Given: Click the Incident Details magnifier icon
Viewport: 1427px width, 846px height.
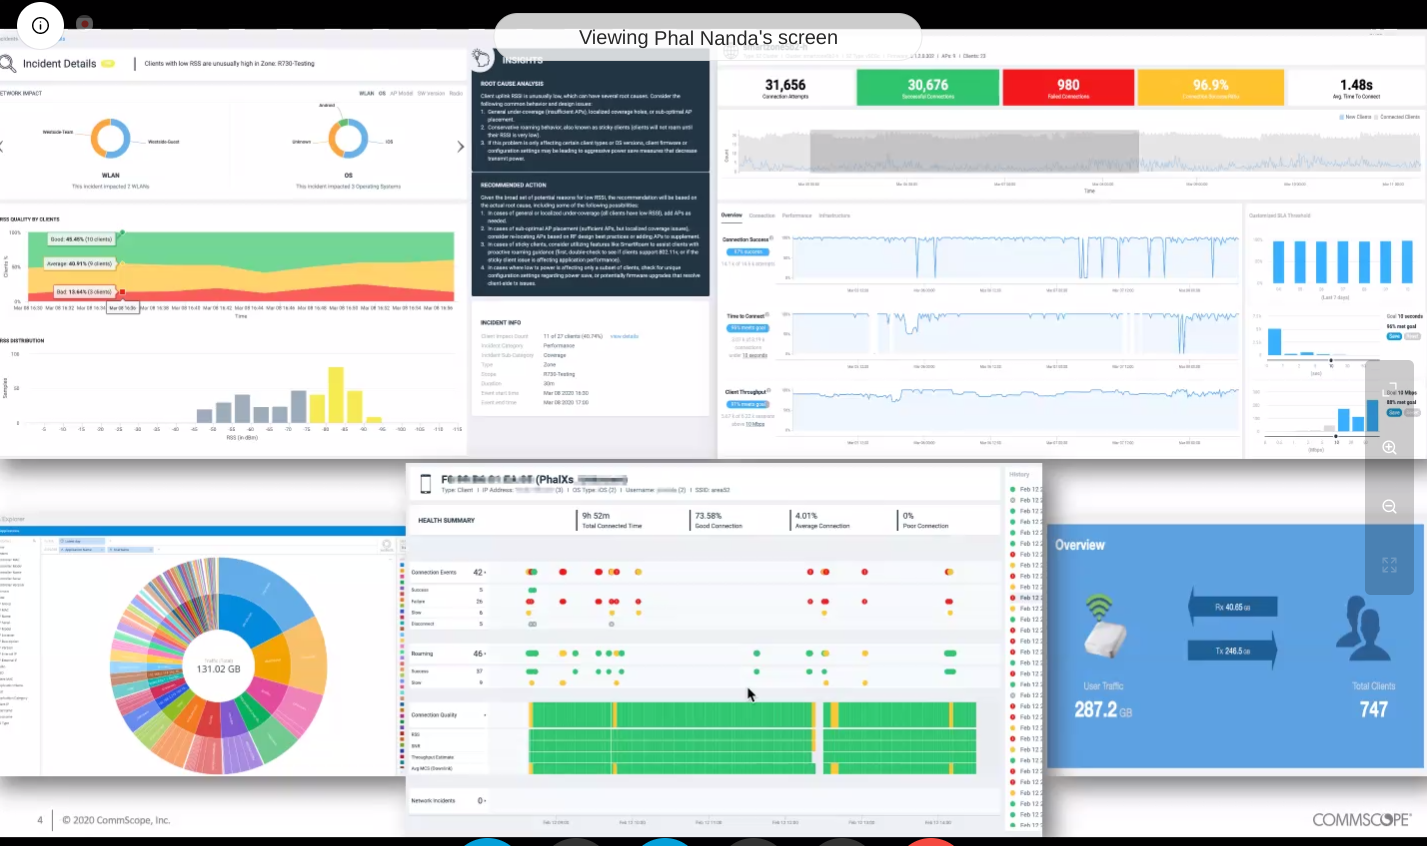Looking at the screenshot, I should coord(8,64).
